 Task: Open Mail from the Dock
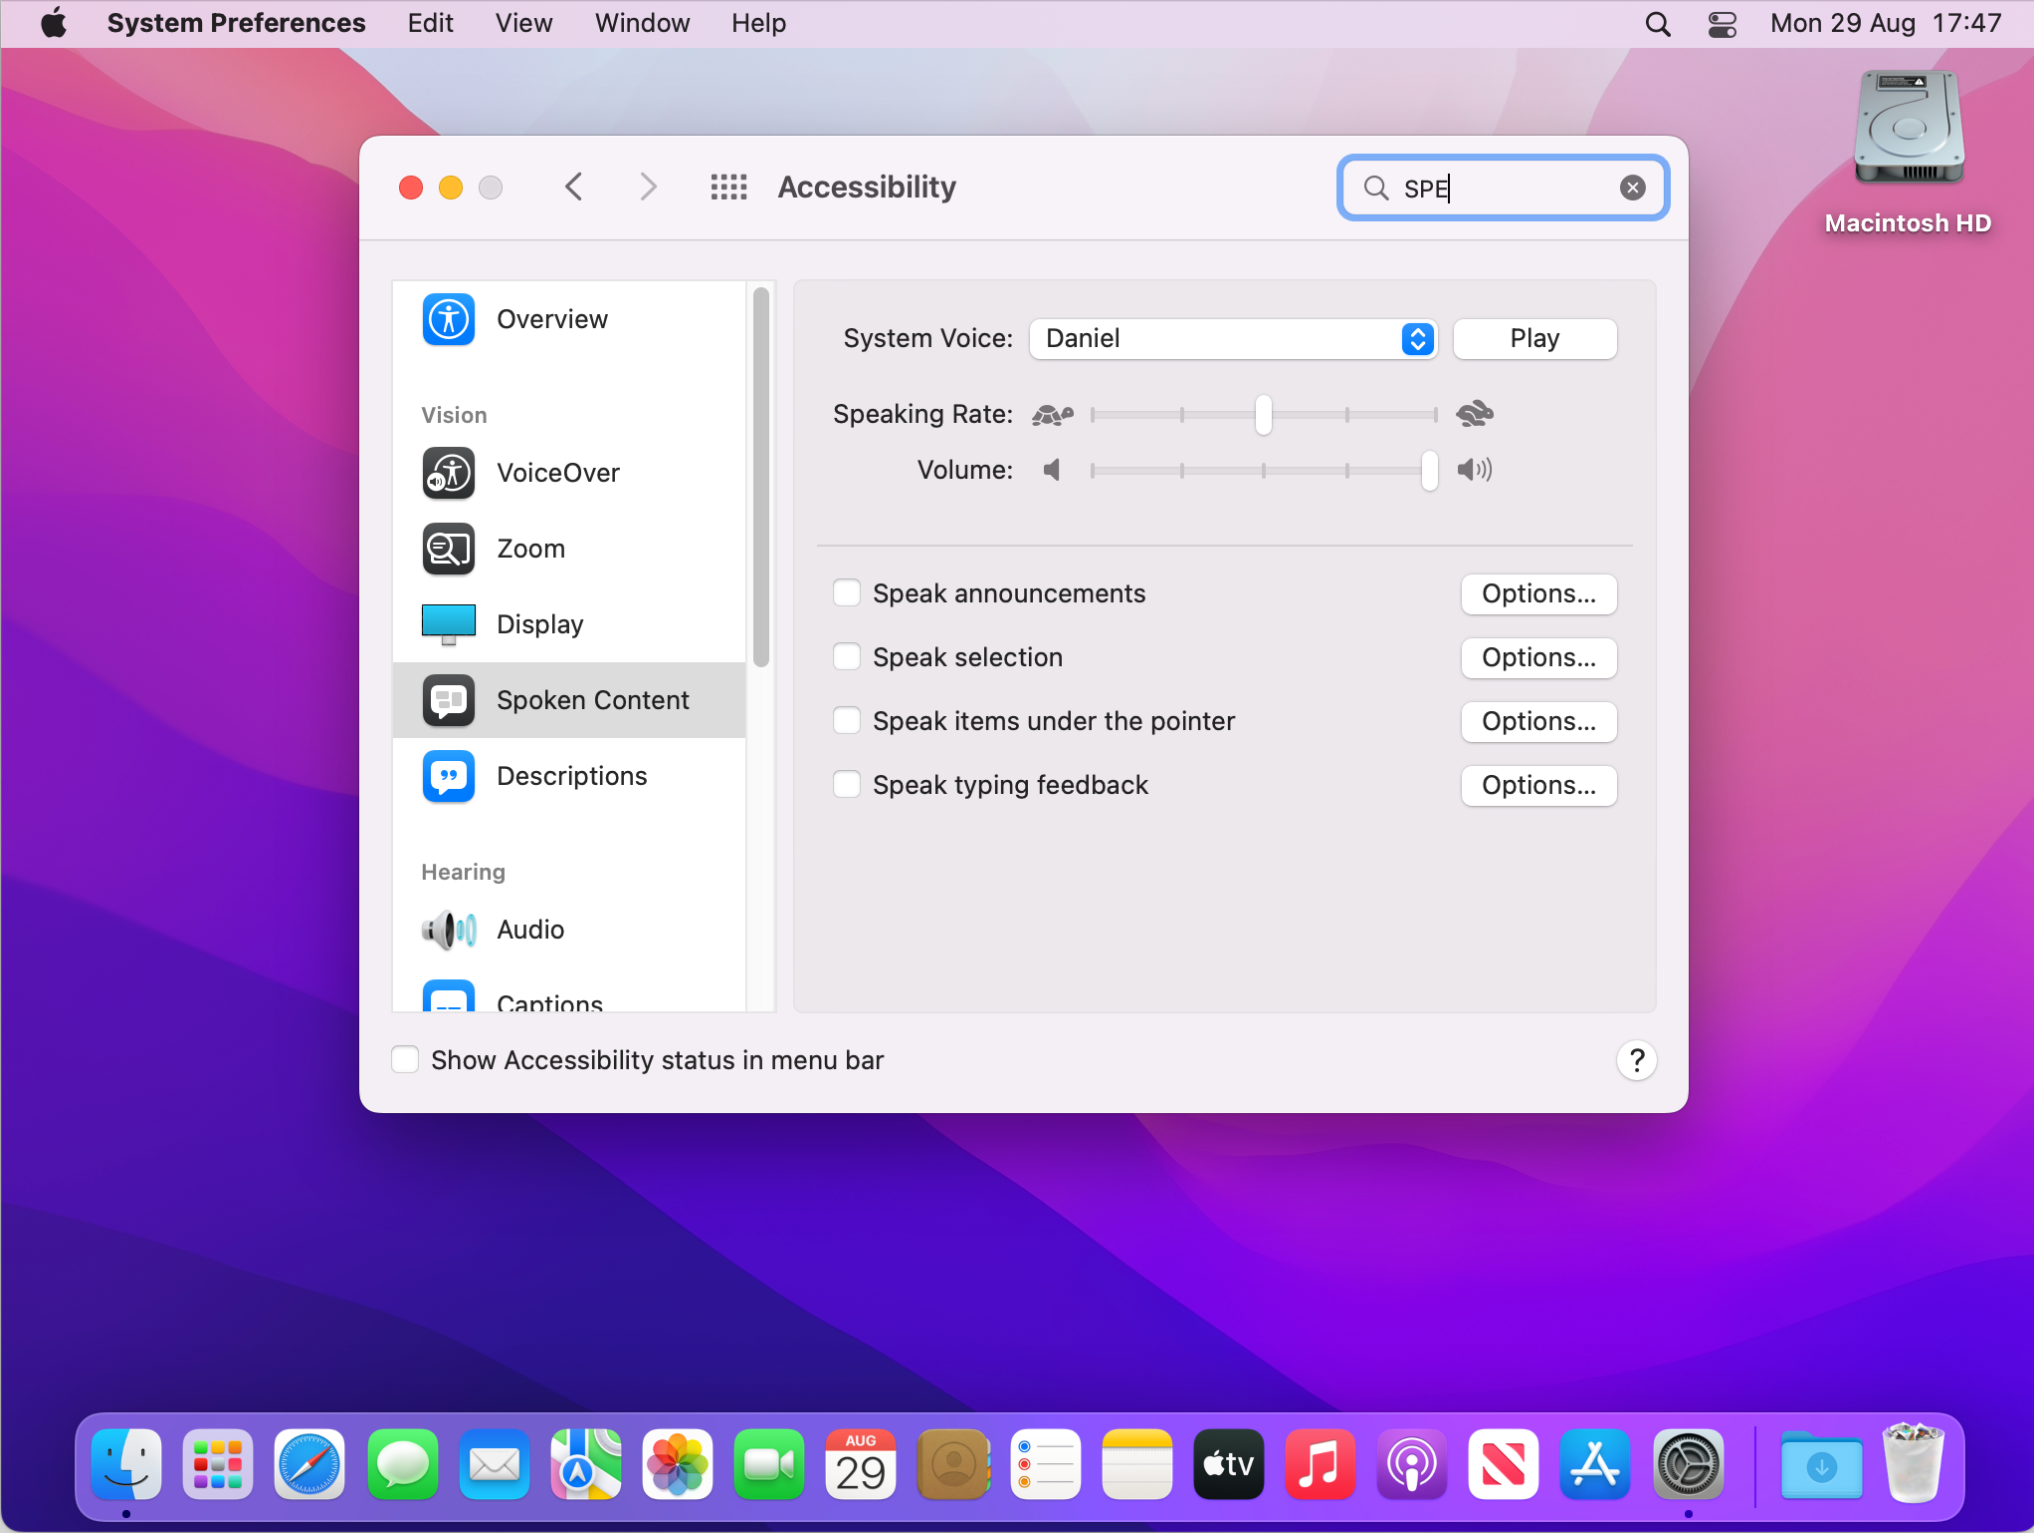[494, 1465]
